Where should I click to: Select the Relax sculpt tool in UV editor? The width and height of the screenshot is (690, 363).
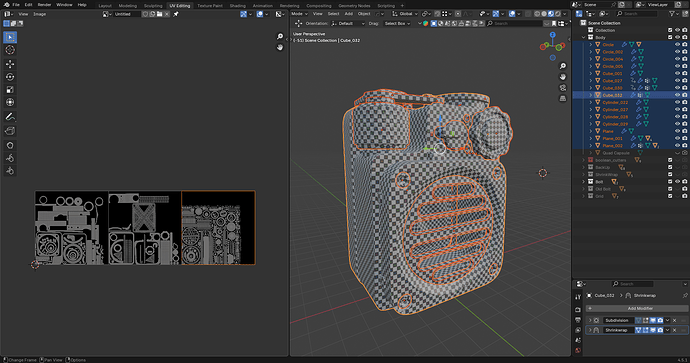(x=10, y=158)
